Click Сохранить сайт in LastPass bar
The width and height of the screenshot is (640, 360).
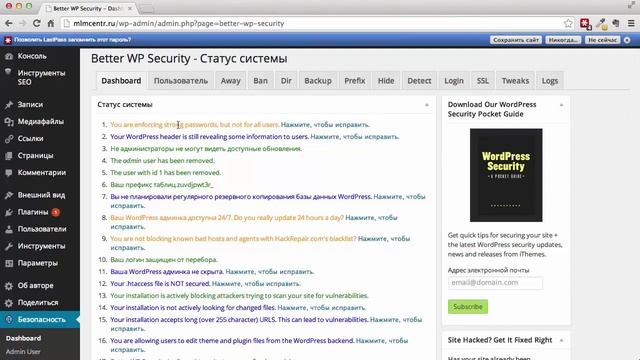pyautogui.click(x=516, y=40)
